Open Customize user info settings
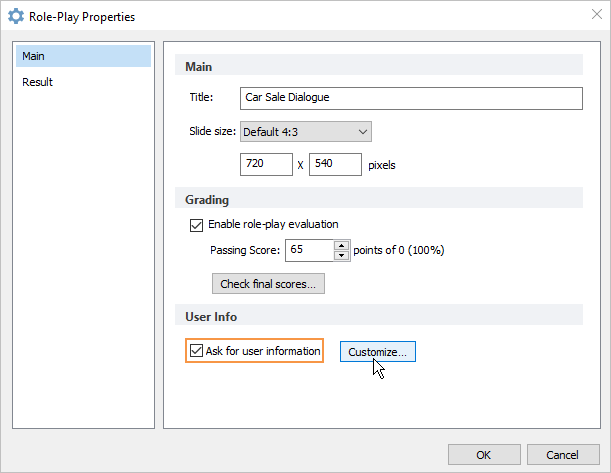This screenshot has width=611, height=473. click(x=377, y=352)
